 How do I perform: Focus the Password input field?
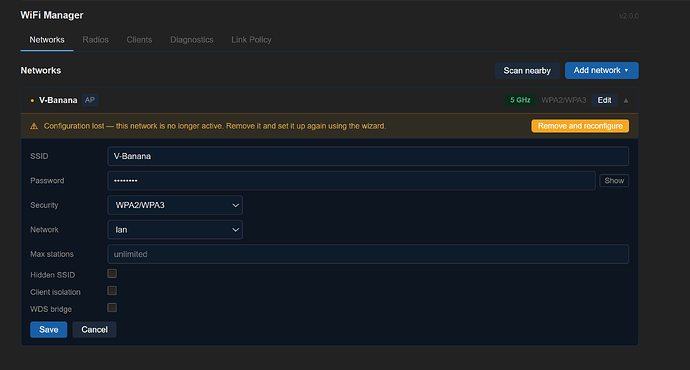(351, 181)
